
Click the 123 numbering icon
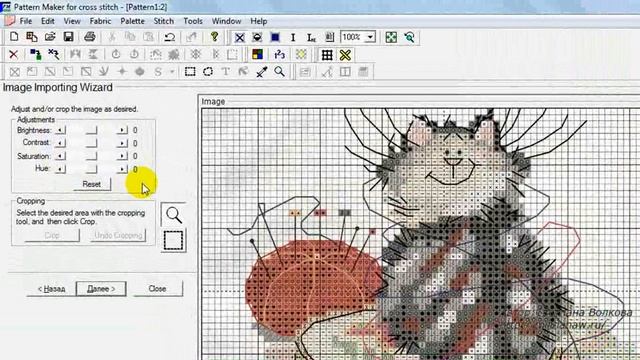coord(280,54)
